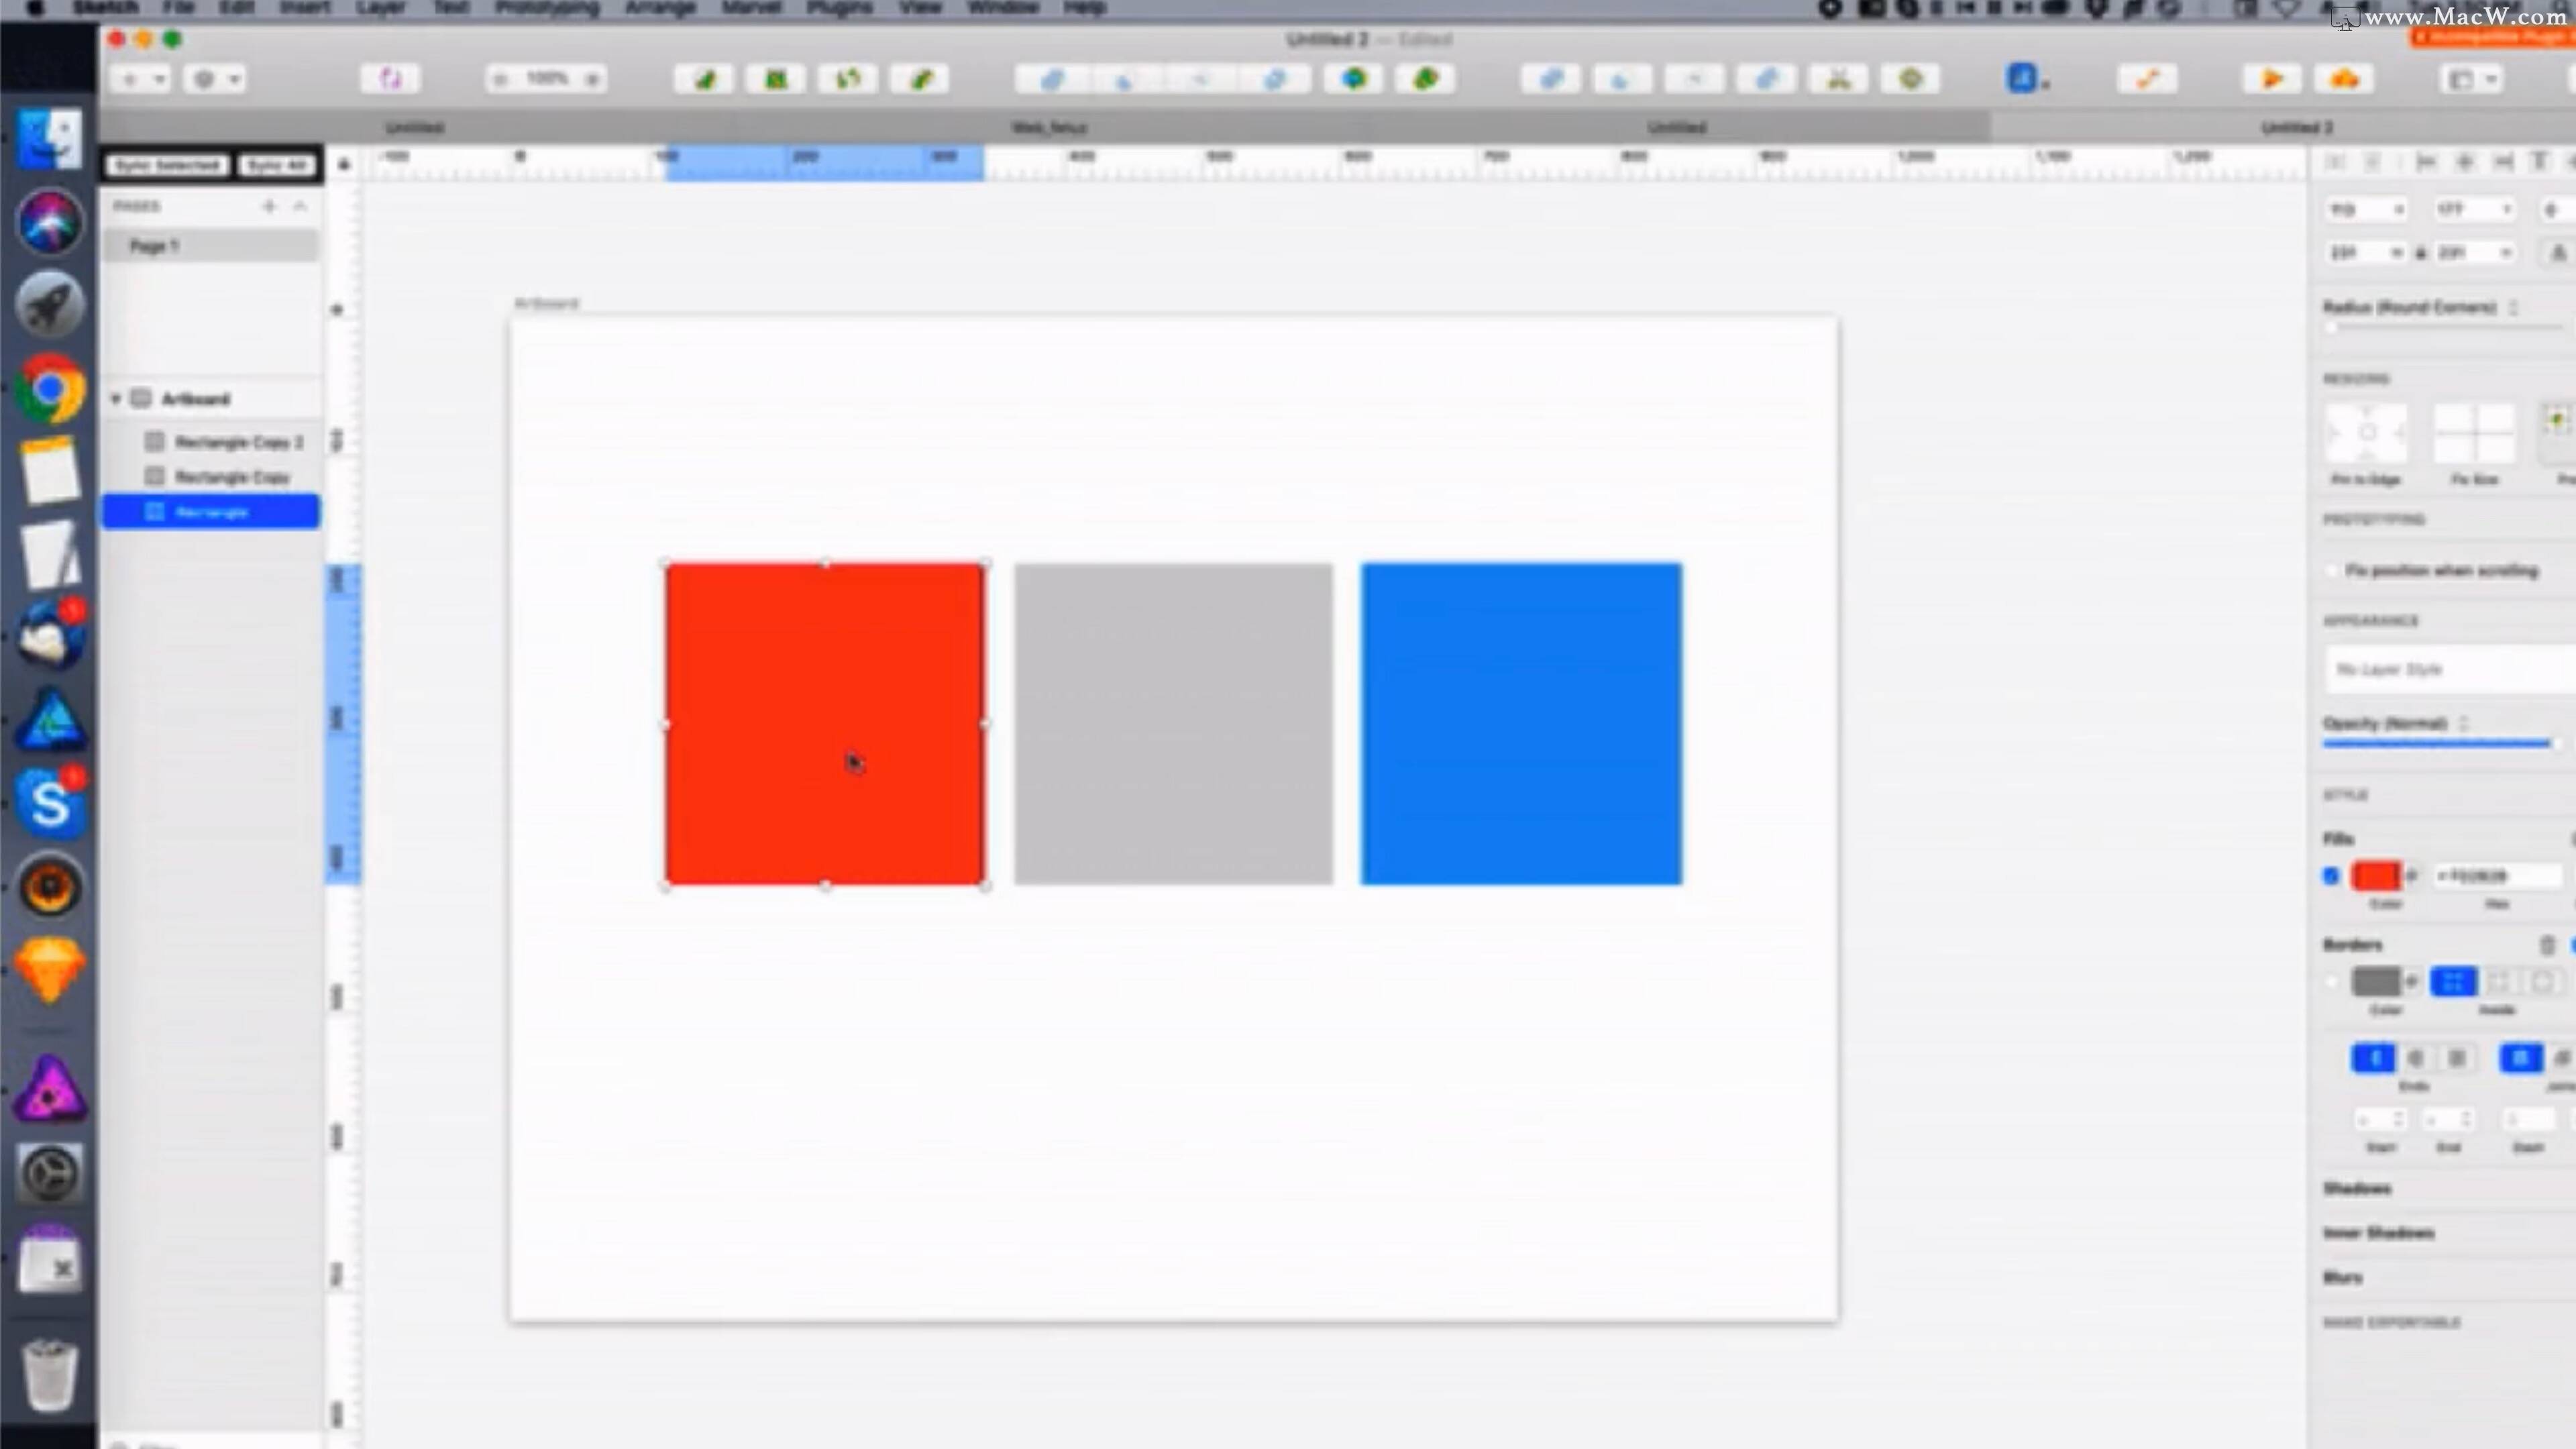Screen dimensions: 2576x1449
Task: Delete borders with the trash icon
Action: click(x=2547, y=945)
